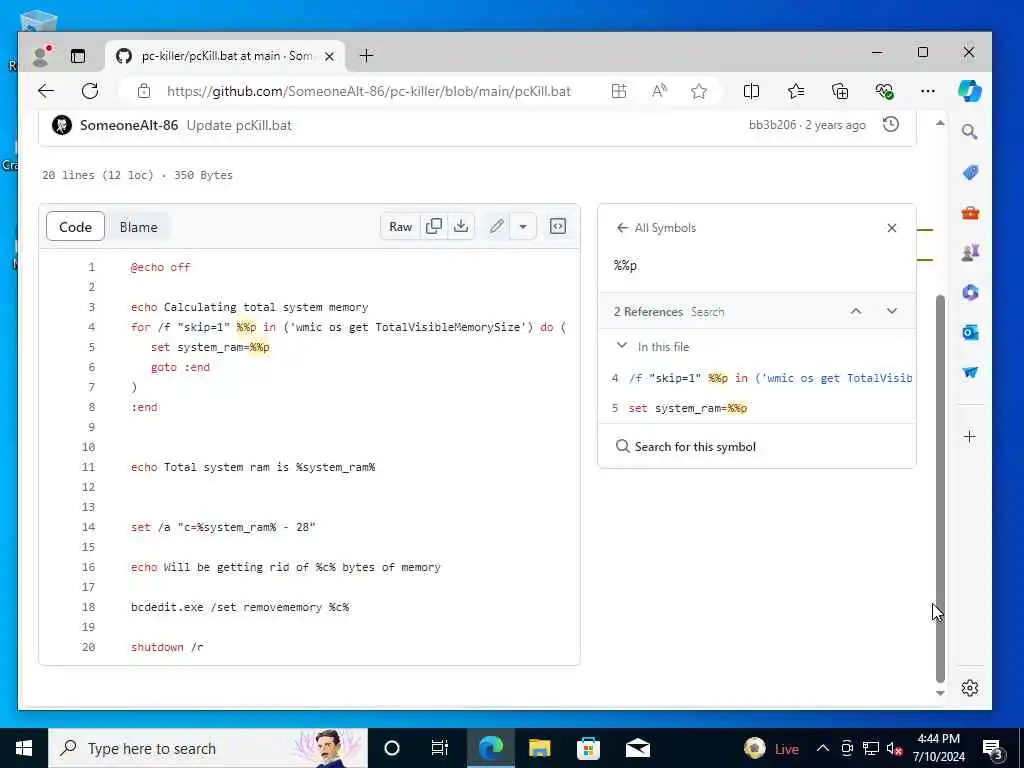Viewport: 1024px width, 768px height.
Task: Click the Search link beside 2 References
Action: (x=707, y=312)
